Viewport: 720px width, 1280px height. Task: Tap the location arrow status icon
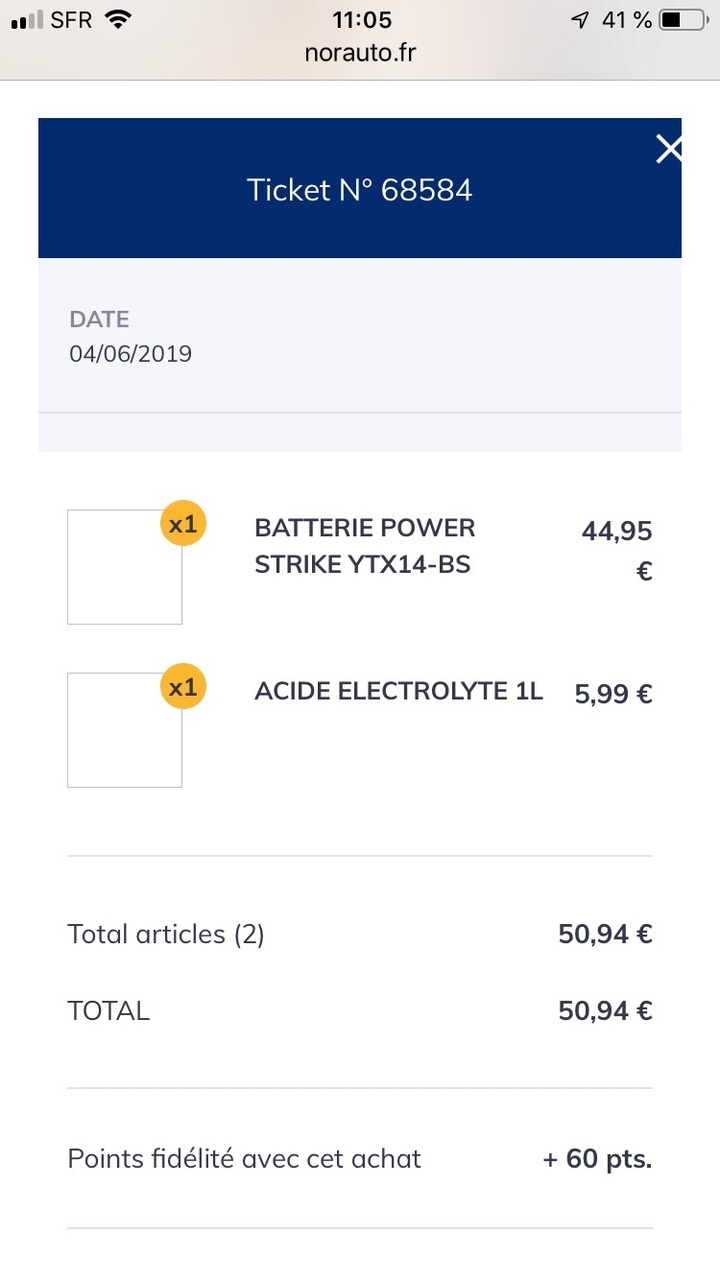[580, 20]
